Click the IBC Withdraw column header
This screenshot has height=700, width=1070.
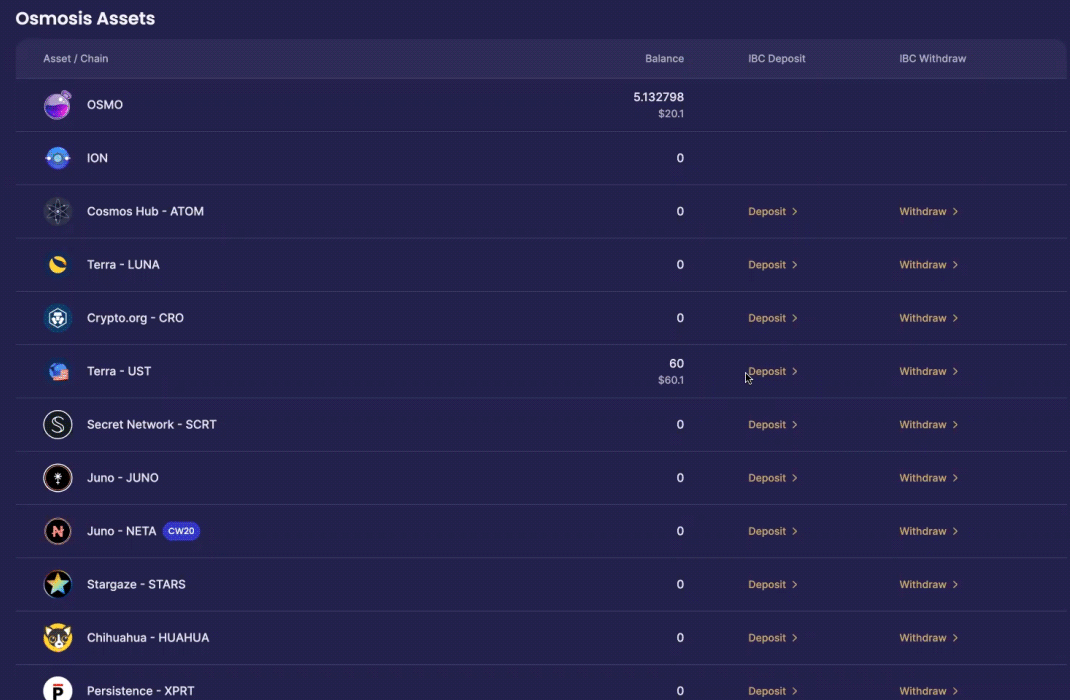[x=932, y=59]
